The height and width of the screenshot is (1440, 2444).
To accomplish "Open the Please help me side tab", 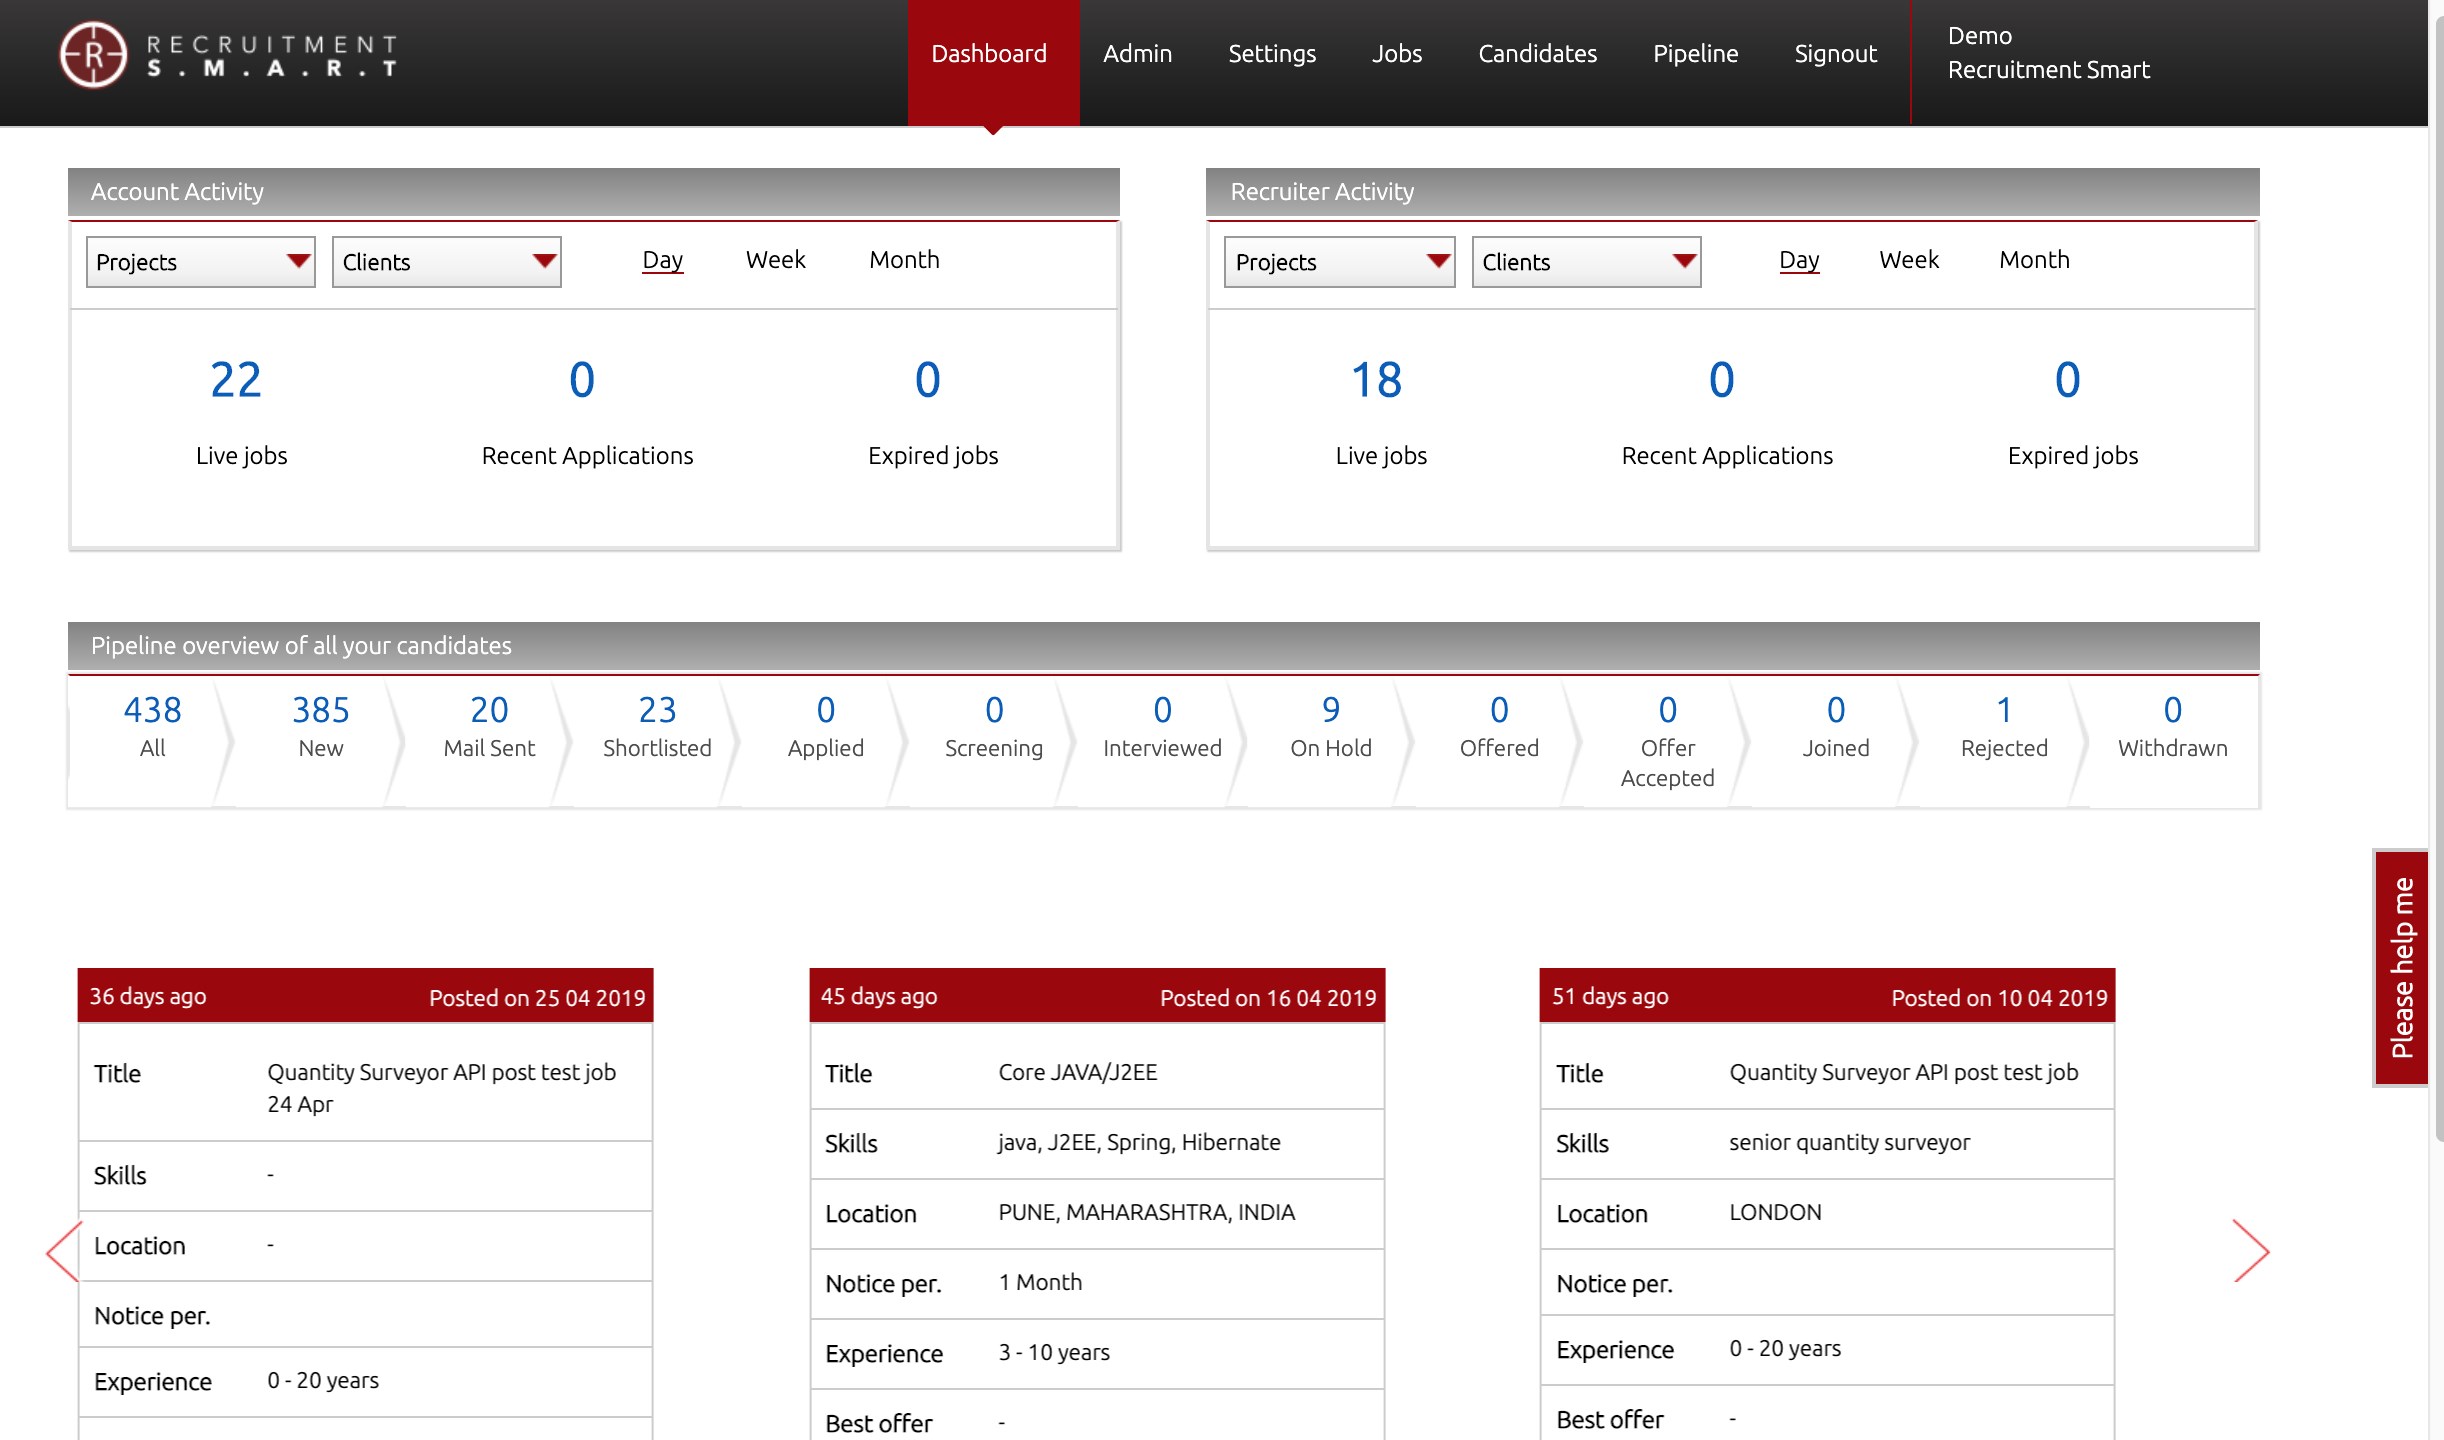I will click(x=2400, y=968).
